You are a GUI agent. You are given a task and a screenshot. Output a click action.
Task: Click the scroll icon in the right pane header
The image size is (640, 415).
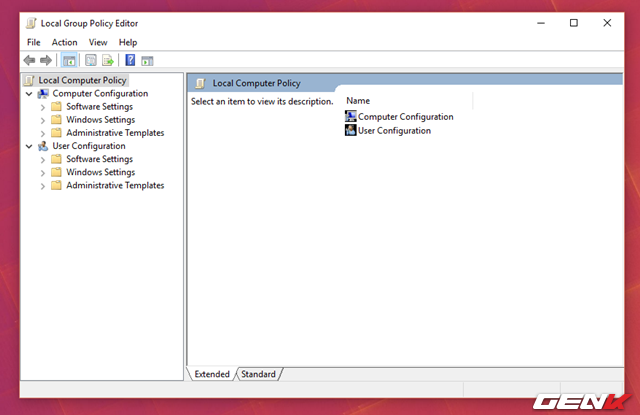(200, 83)
